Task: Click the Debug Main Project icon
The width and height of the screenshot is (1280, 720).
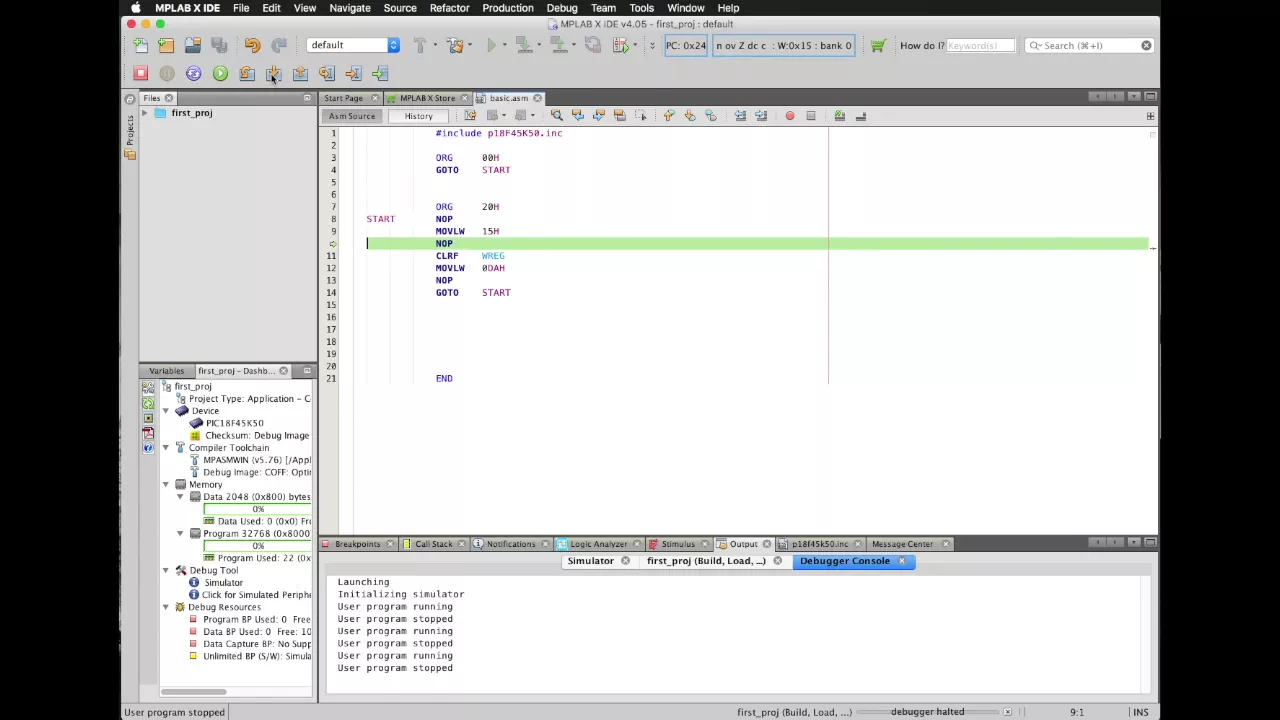Action: 622,45
